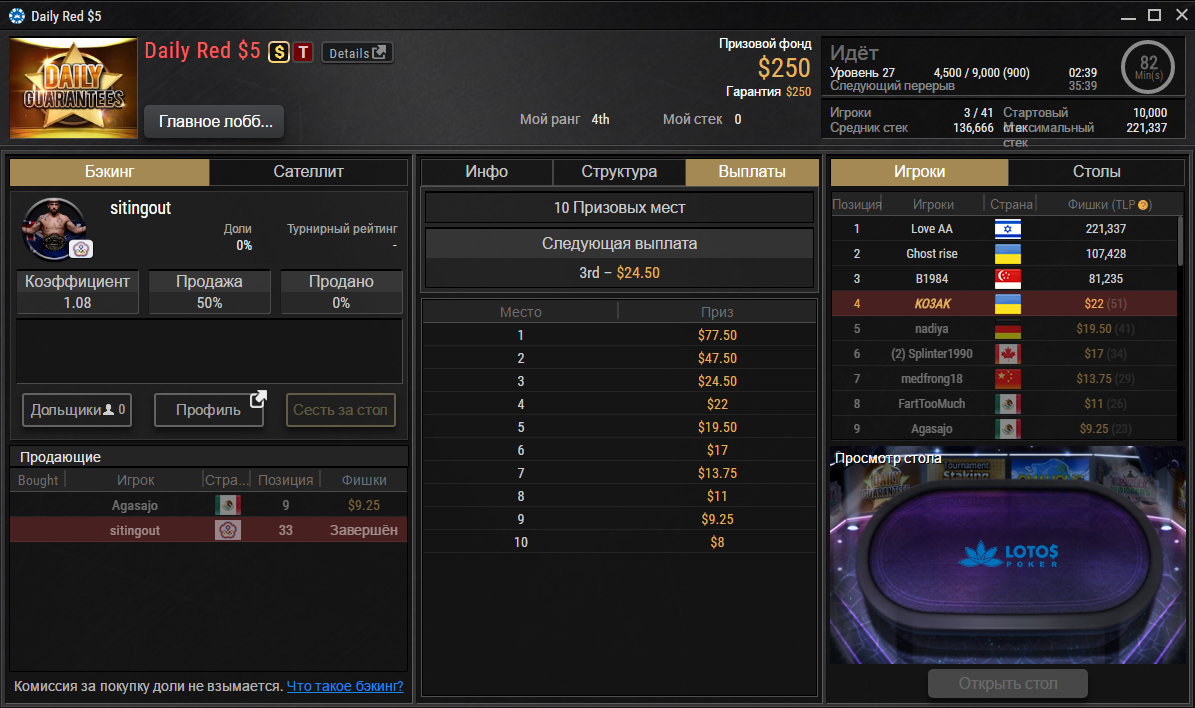Image resolution: width=1195 pixels, height=708 pixels.
Task: Click the yellow S satellite badge icon
Action: [x=279, y=52]
